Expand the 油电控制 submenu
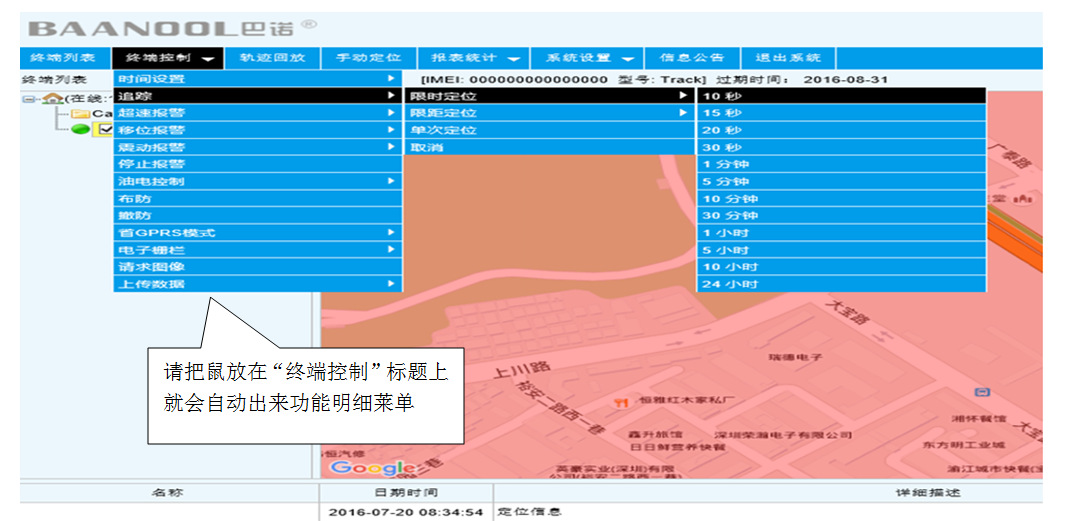The width and height of the screenshot is (1078, 521). (x=258, y=181)
